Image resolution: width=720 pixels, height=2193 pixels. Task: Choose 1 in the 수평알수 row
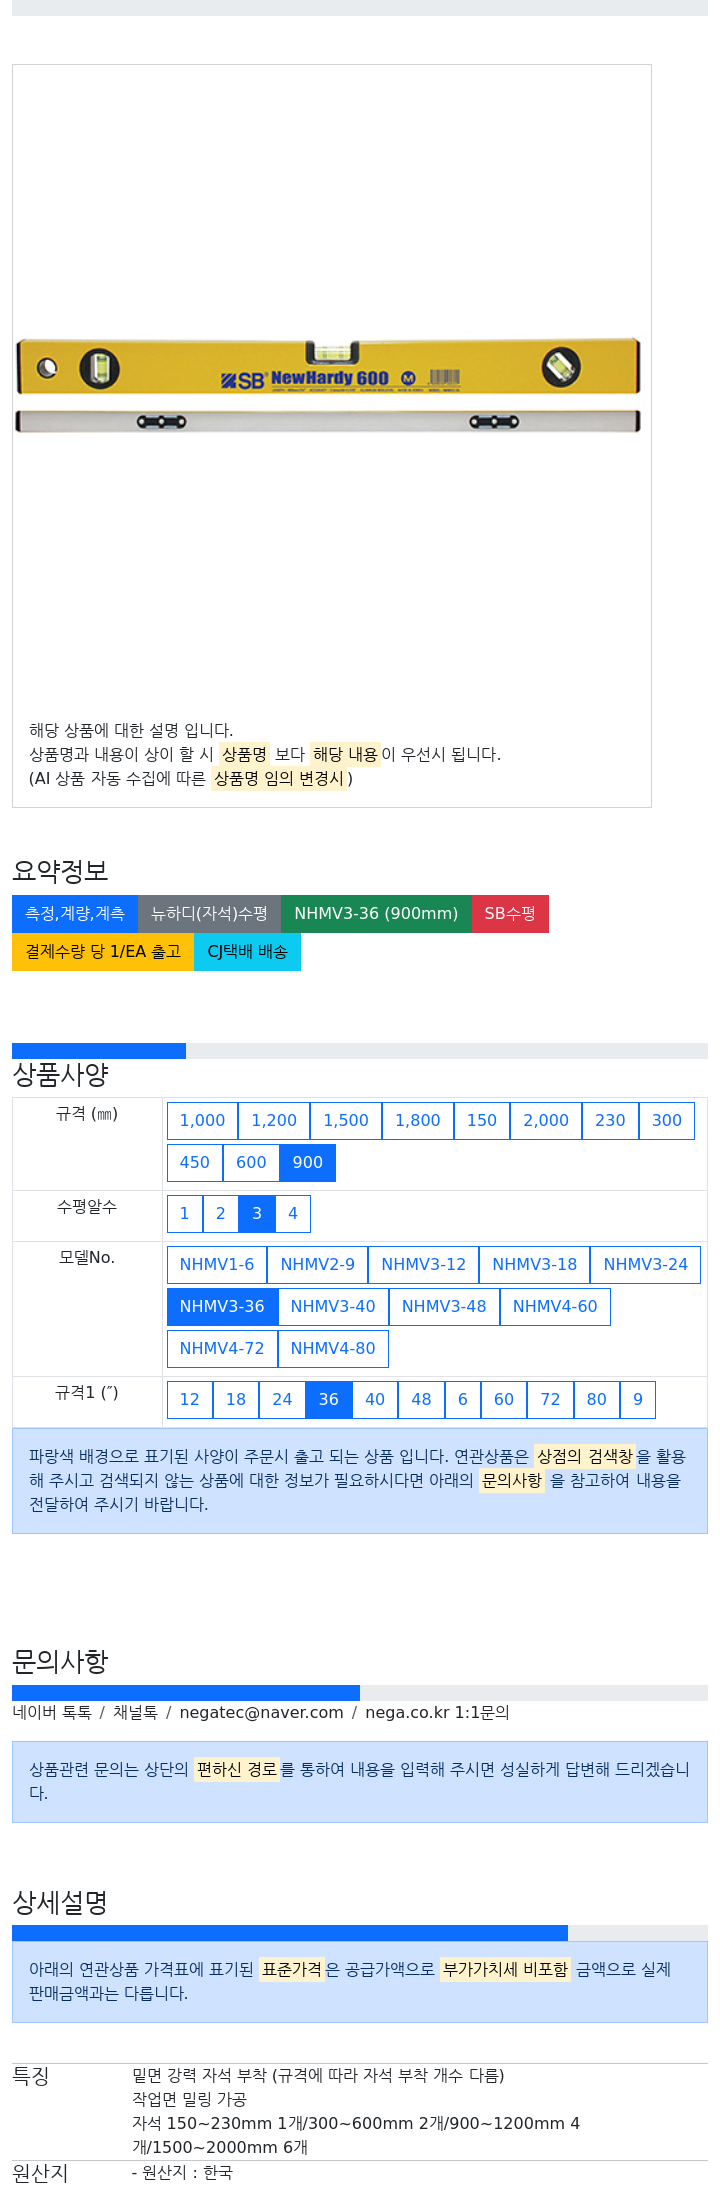click(x=184, y=1213)
